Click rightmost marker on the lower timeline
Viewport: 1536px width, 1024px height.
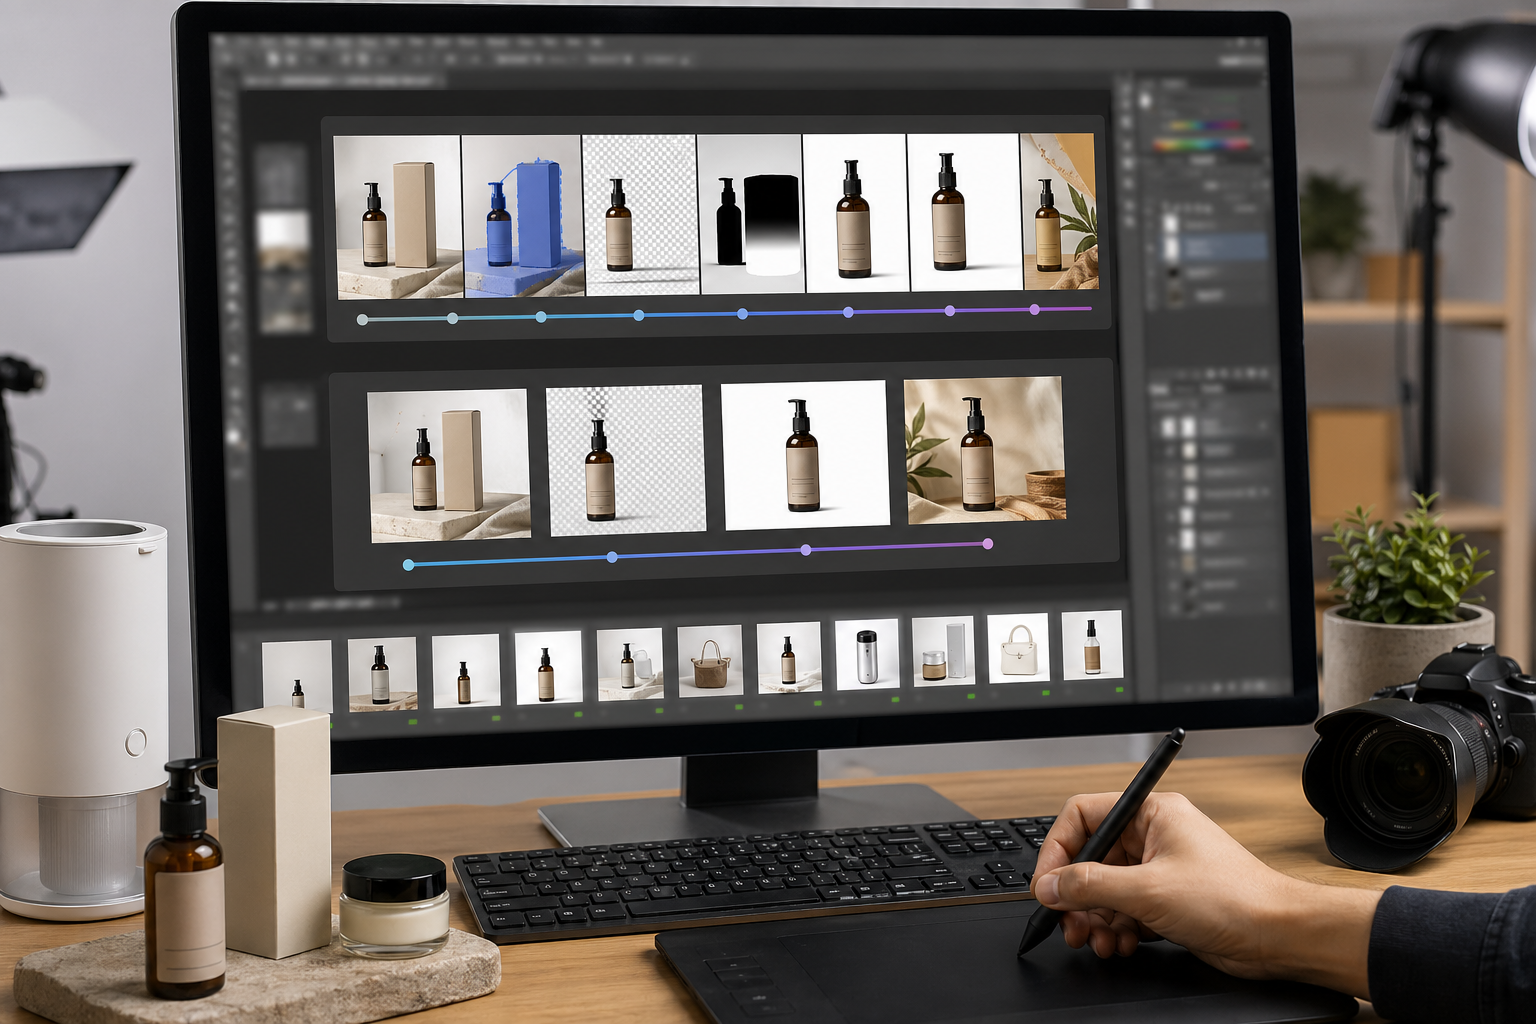[x=988, y=544]
